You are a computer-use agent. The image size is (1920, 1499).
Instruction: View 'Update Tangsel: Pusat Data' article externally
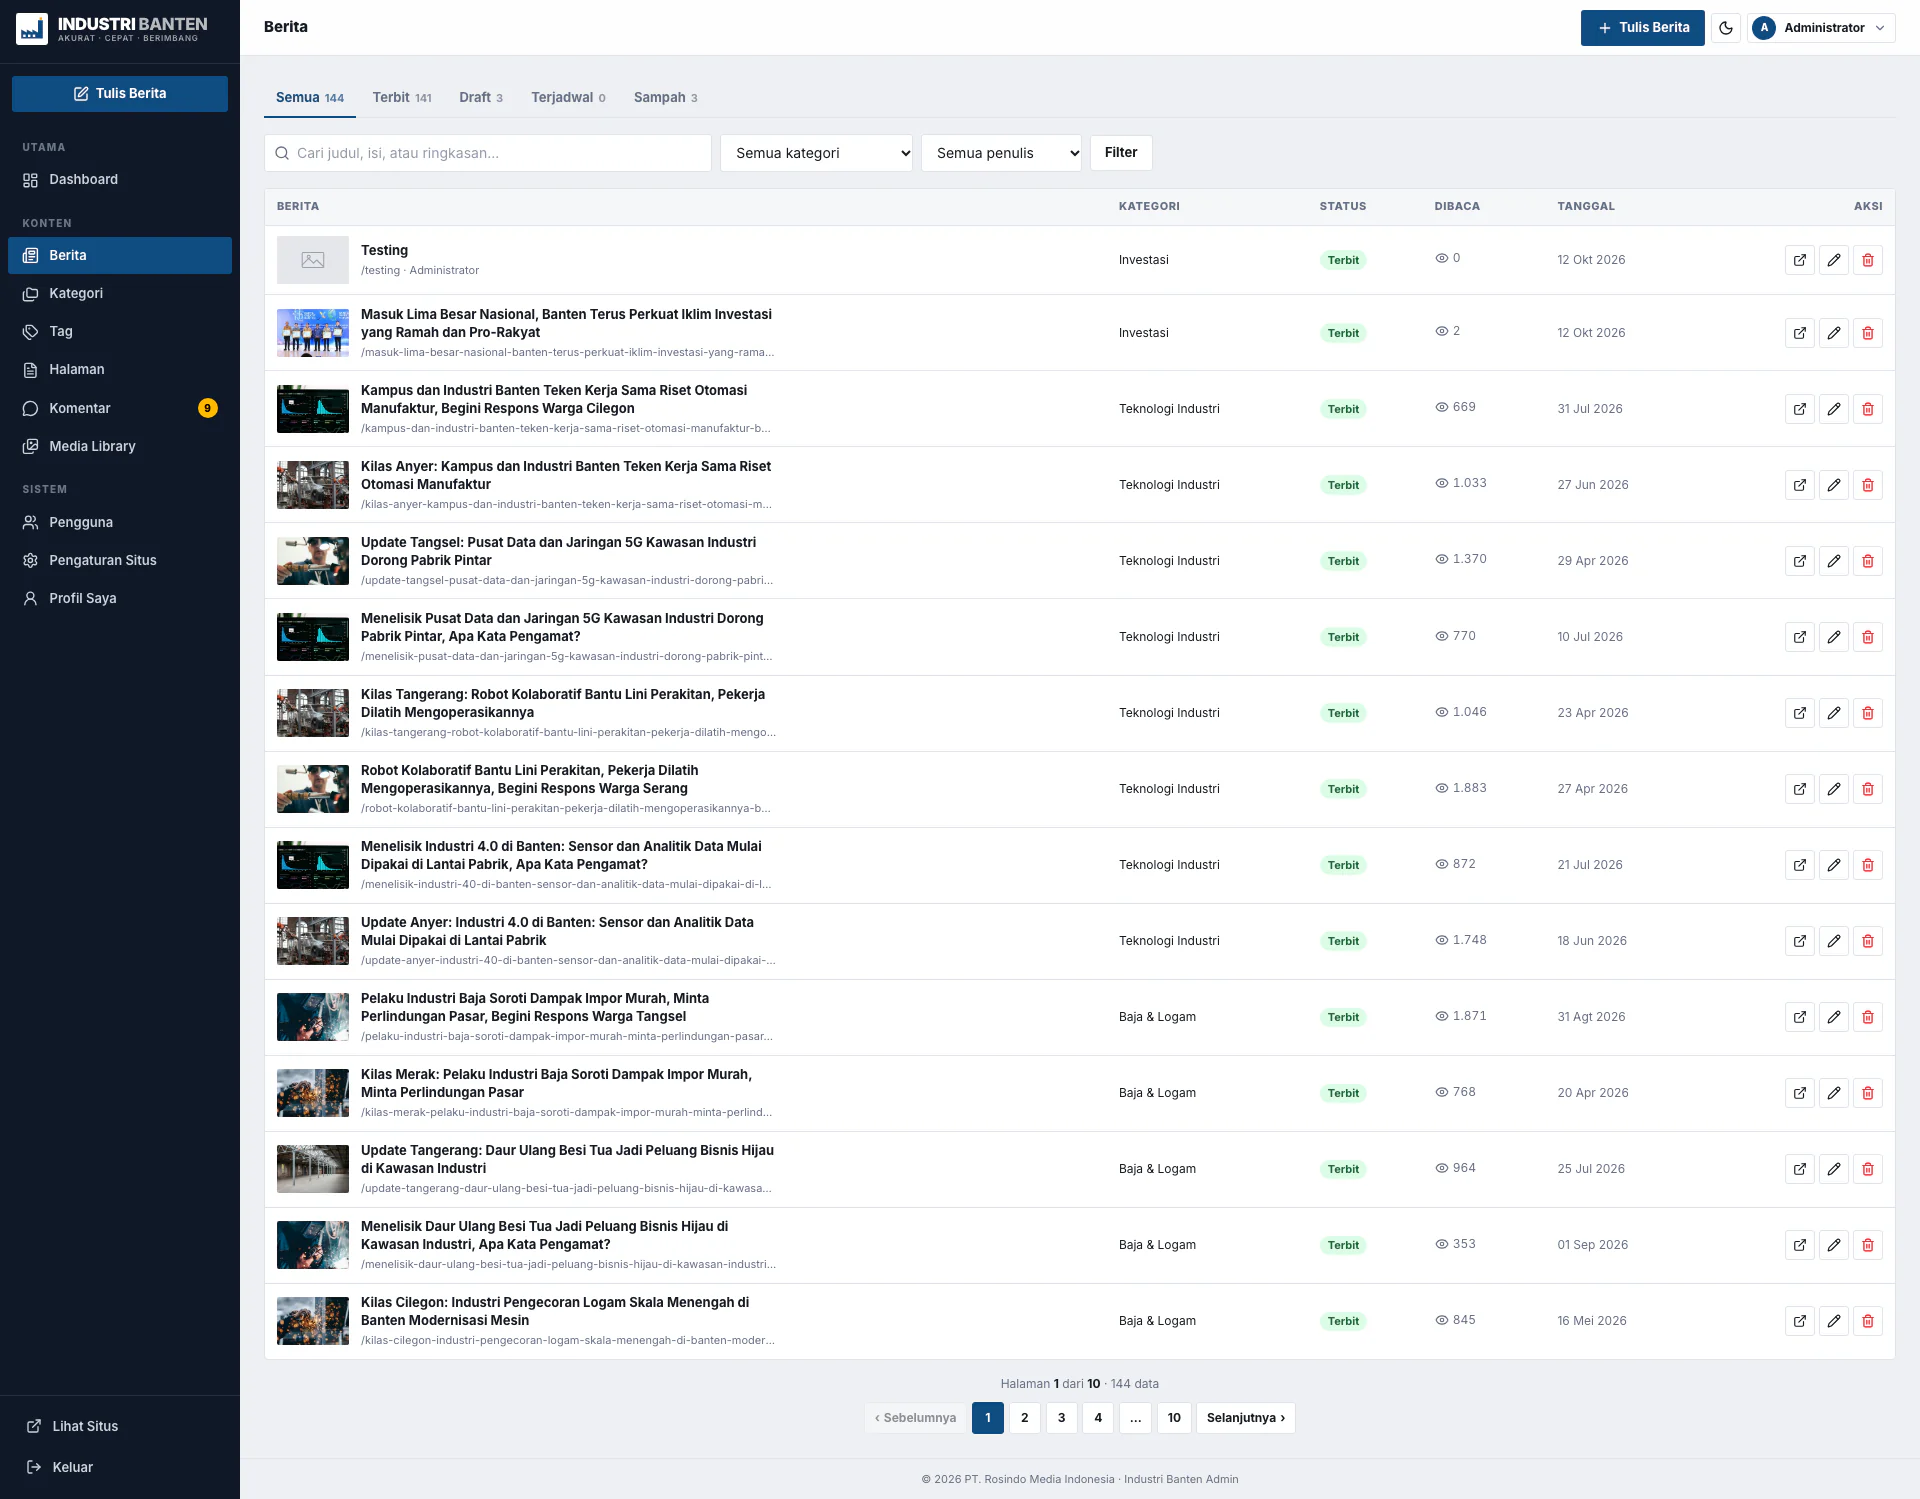[x=1800, y=561]
